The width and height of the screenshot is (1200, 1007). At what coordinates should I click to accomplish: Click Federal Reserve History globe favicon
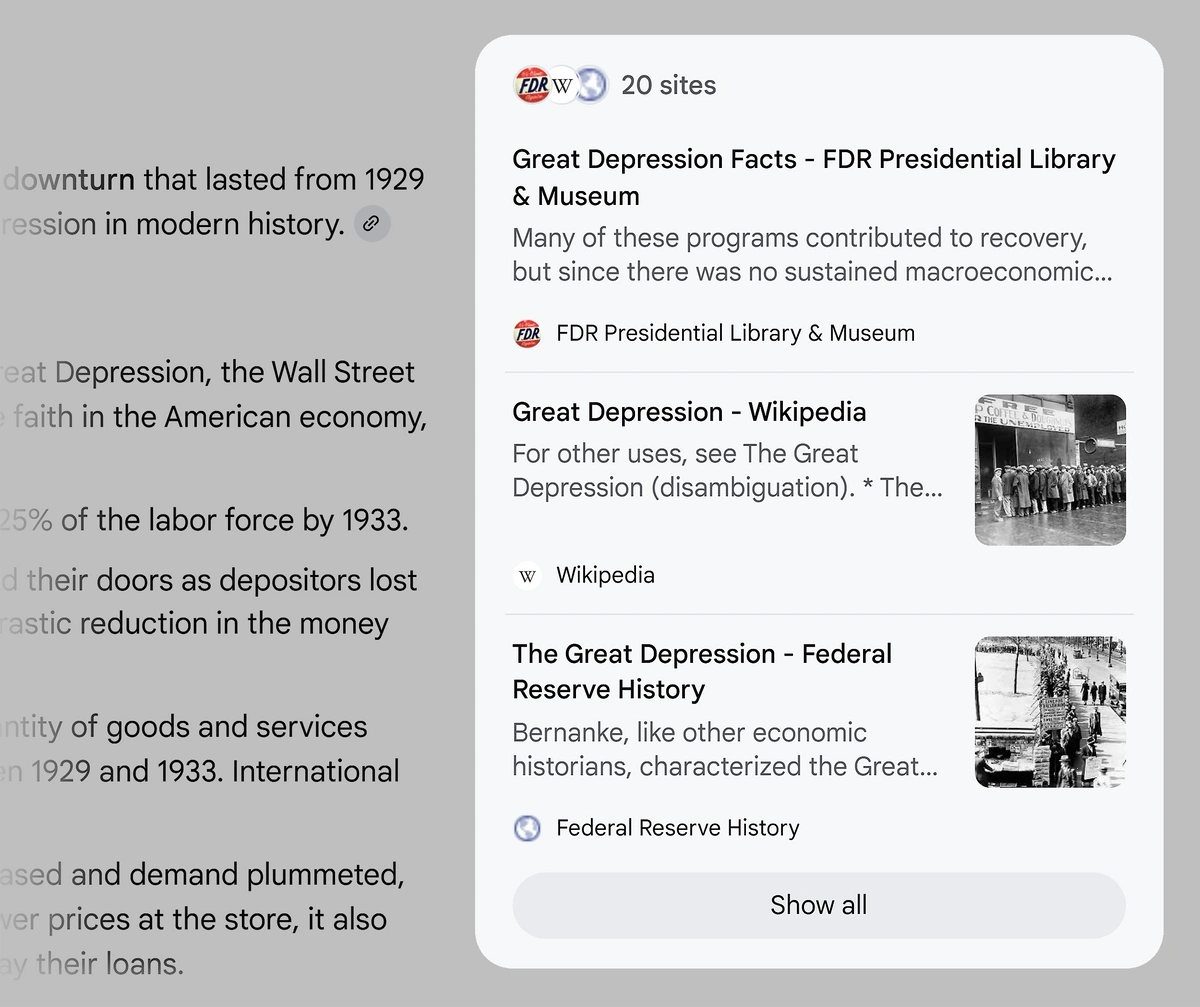pyautogui.click(x=527, y=828)
